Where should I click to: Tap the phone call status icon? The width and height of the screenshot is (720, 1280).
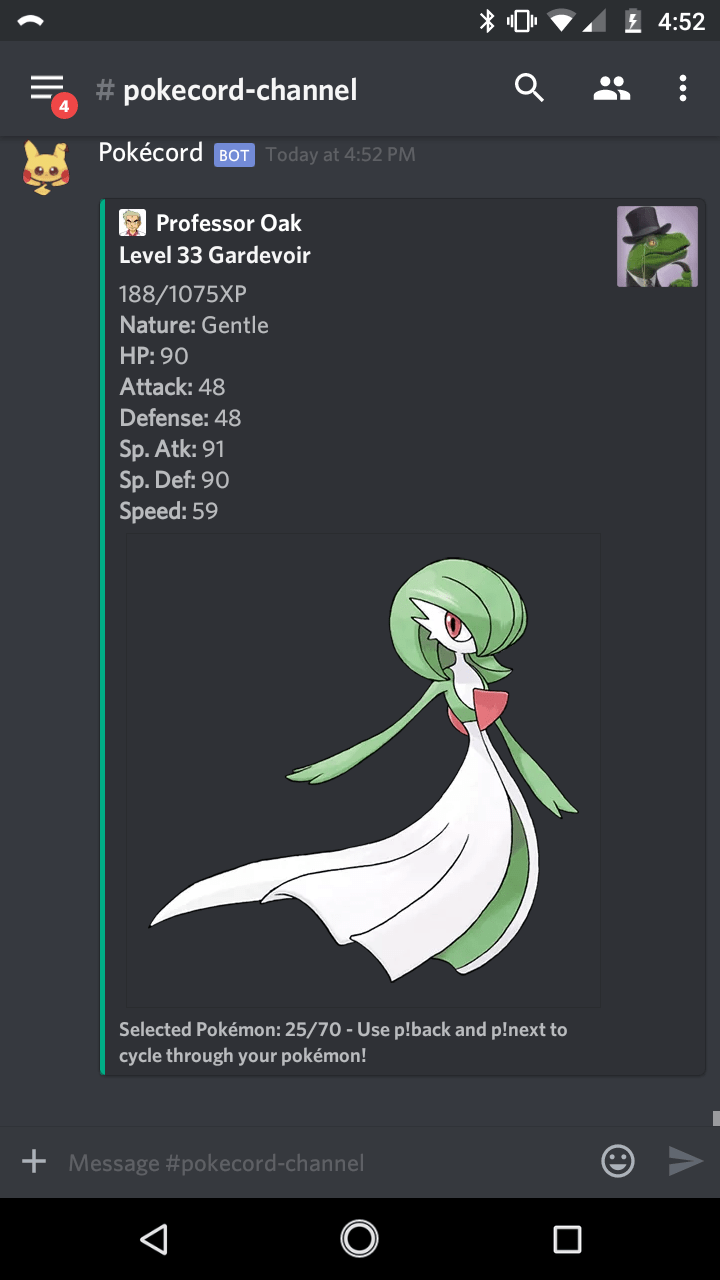(31, 21)
